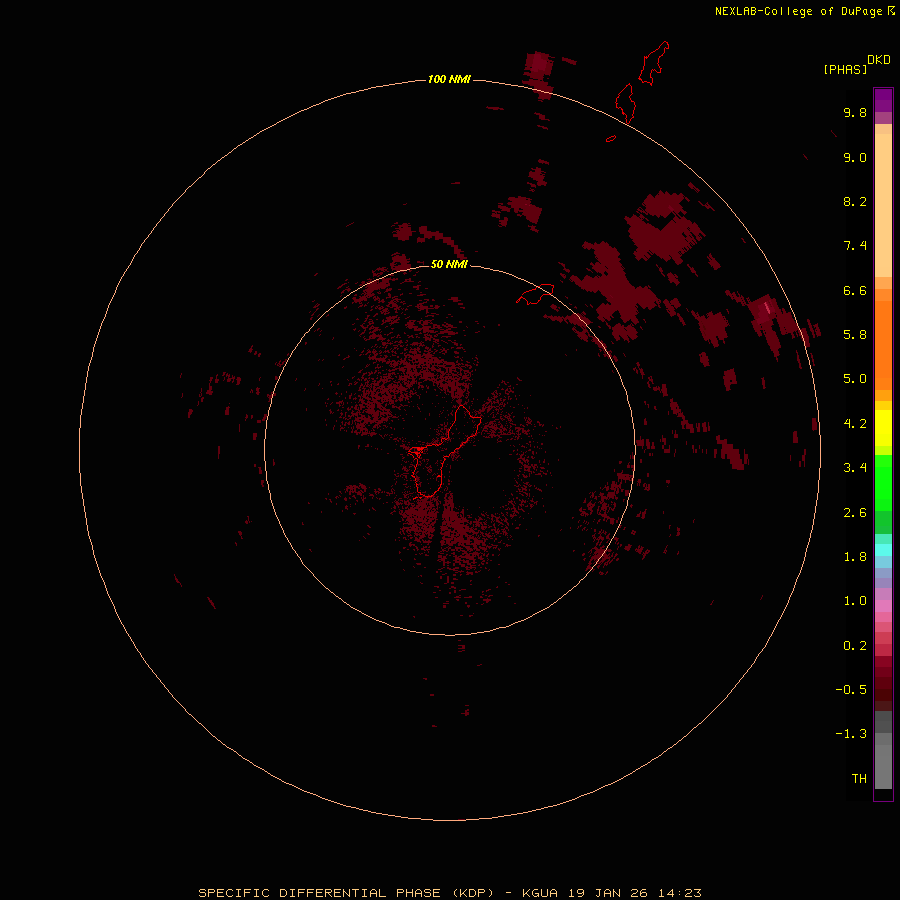The image size is (900, 900).
Task: Click the DKD label above the color scale
Action: [x=878, y=60]
